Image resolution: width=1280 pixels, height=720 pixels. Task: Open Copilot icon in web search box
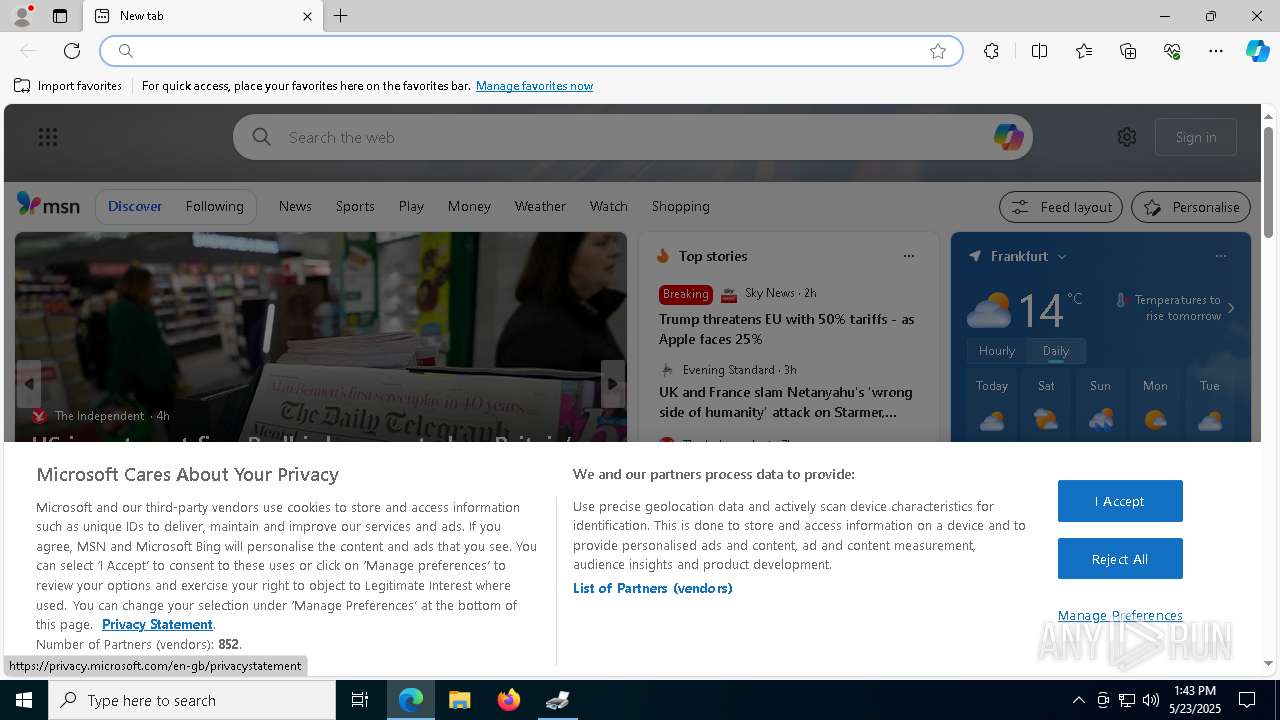click(1008, 137)
